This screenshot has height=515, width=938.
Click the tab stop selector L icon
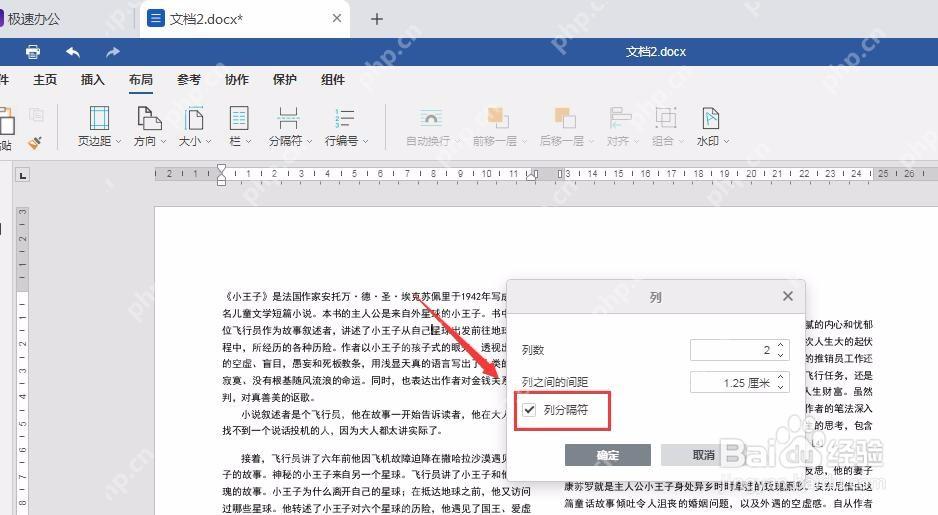[22, 175]
